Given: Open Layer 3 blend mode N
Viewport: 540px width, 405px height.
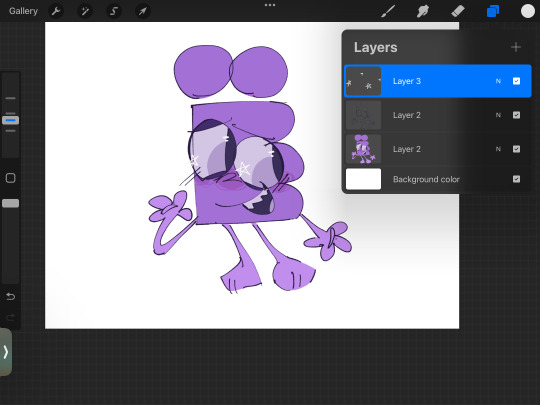Looking at the screenshot, I should [x=498, y=81].
